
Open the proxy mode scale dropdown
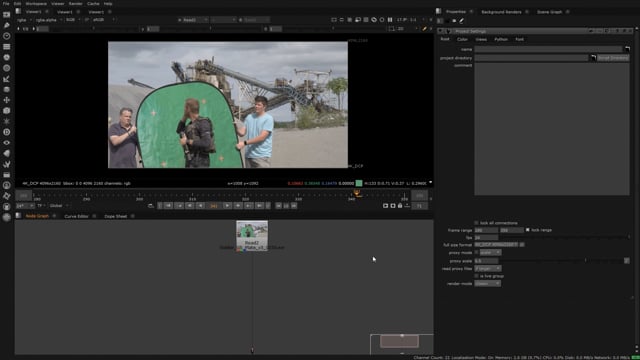[490, 253]
